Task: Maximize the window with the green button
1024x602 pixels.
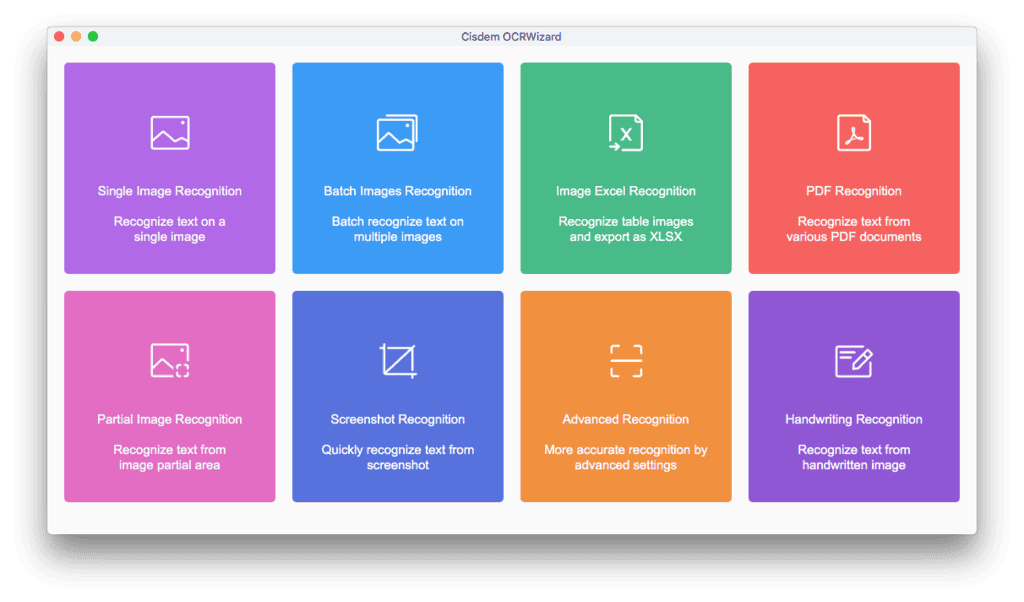Action: tap(93, 37)
